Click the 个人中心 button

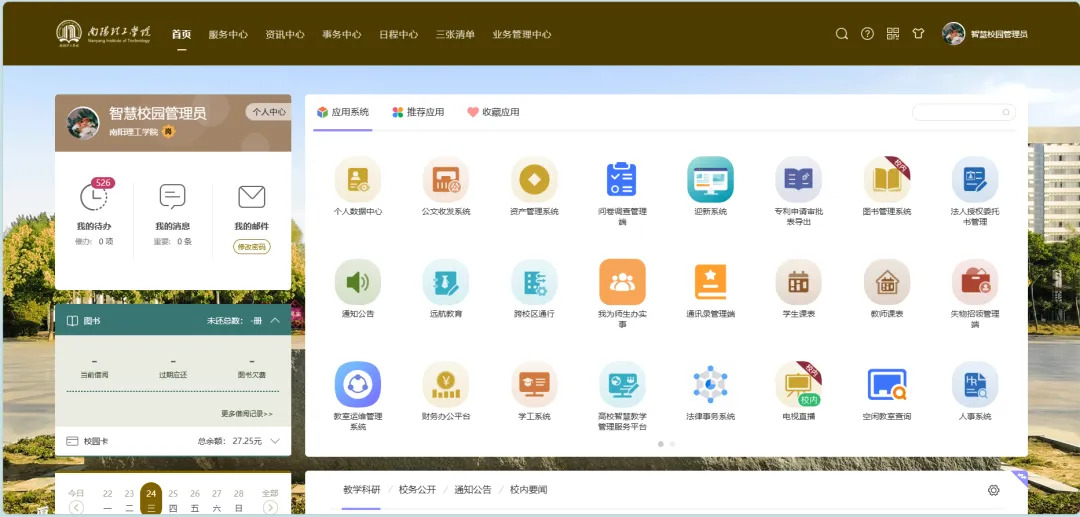[x=268, y=112]
